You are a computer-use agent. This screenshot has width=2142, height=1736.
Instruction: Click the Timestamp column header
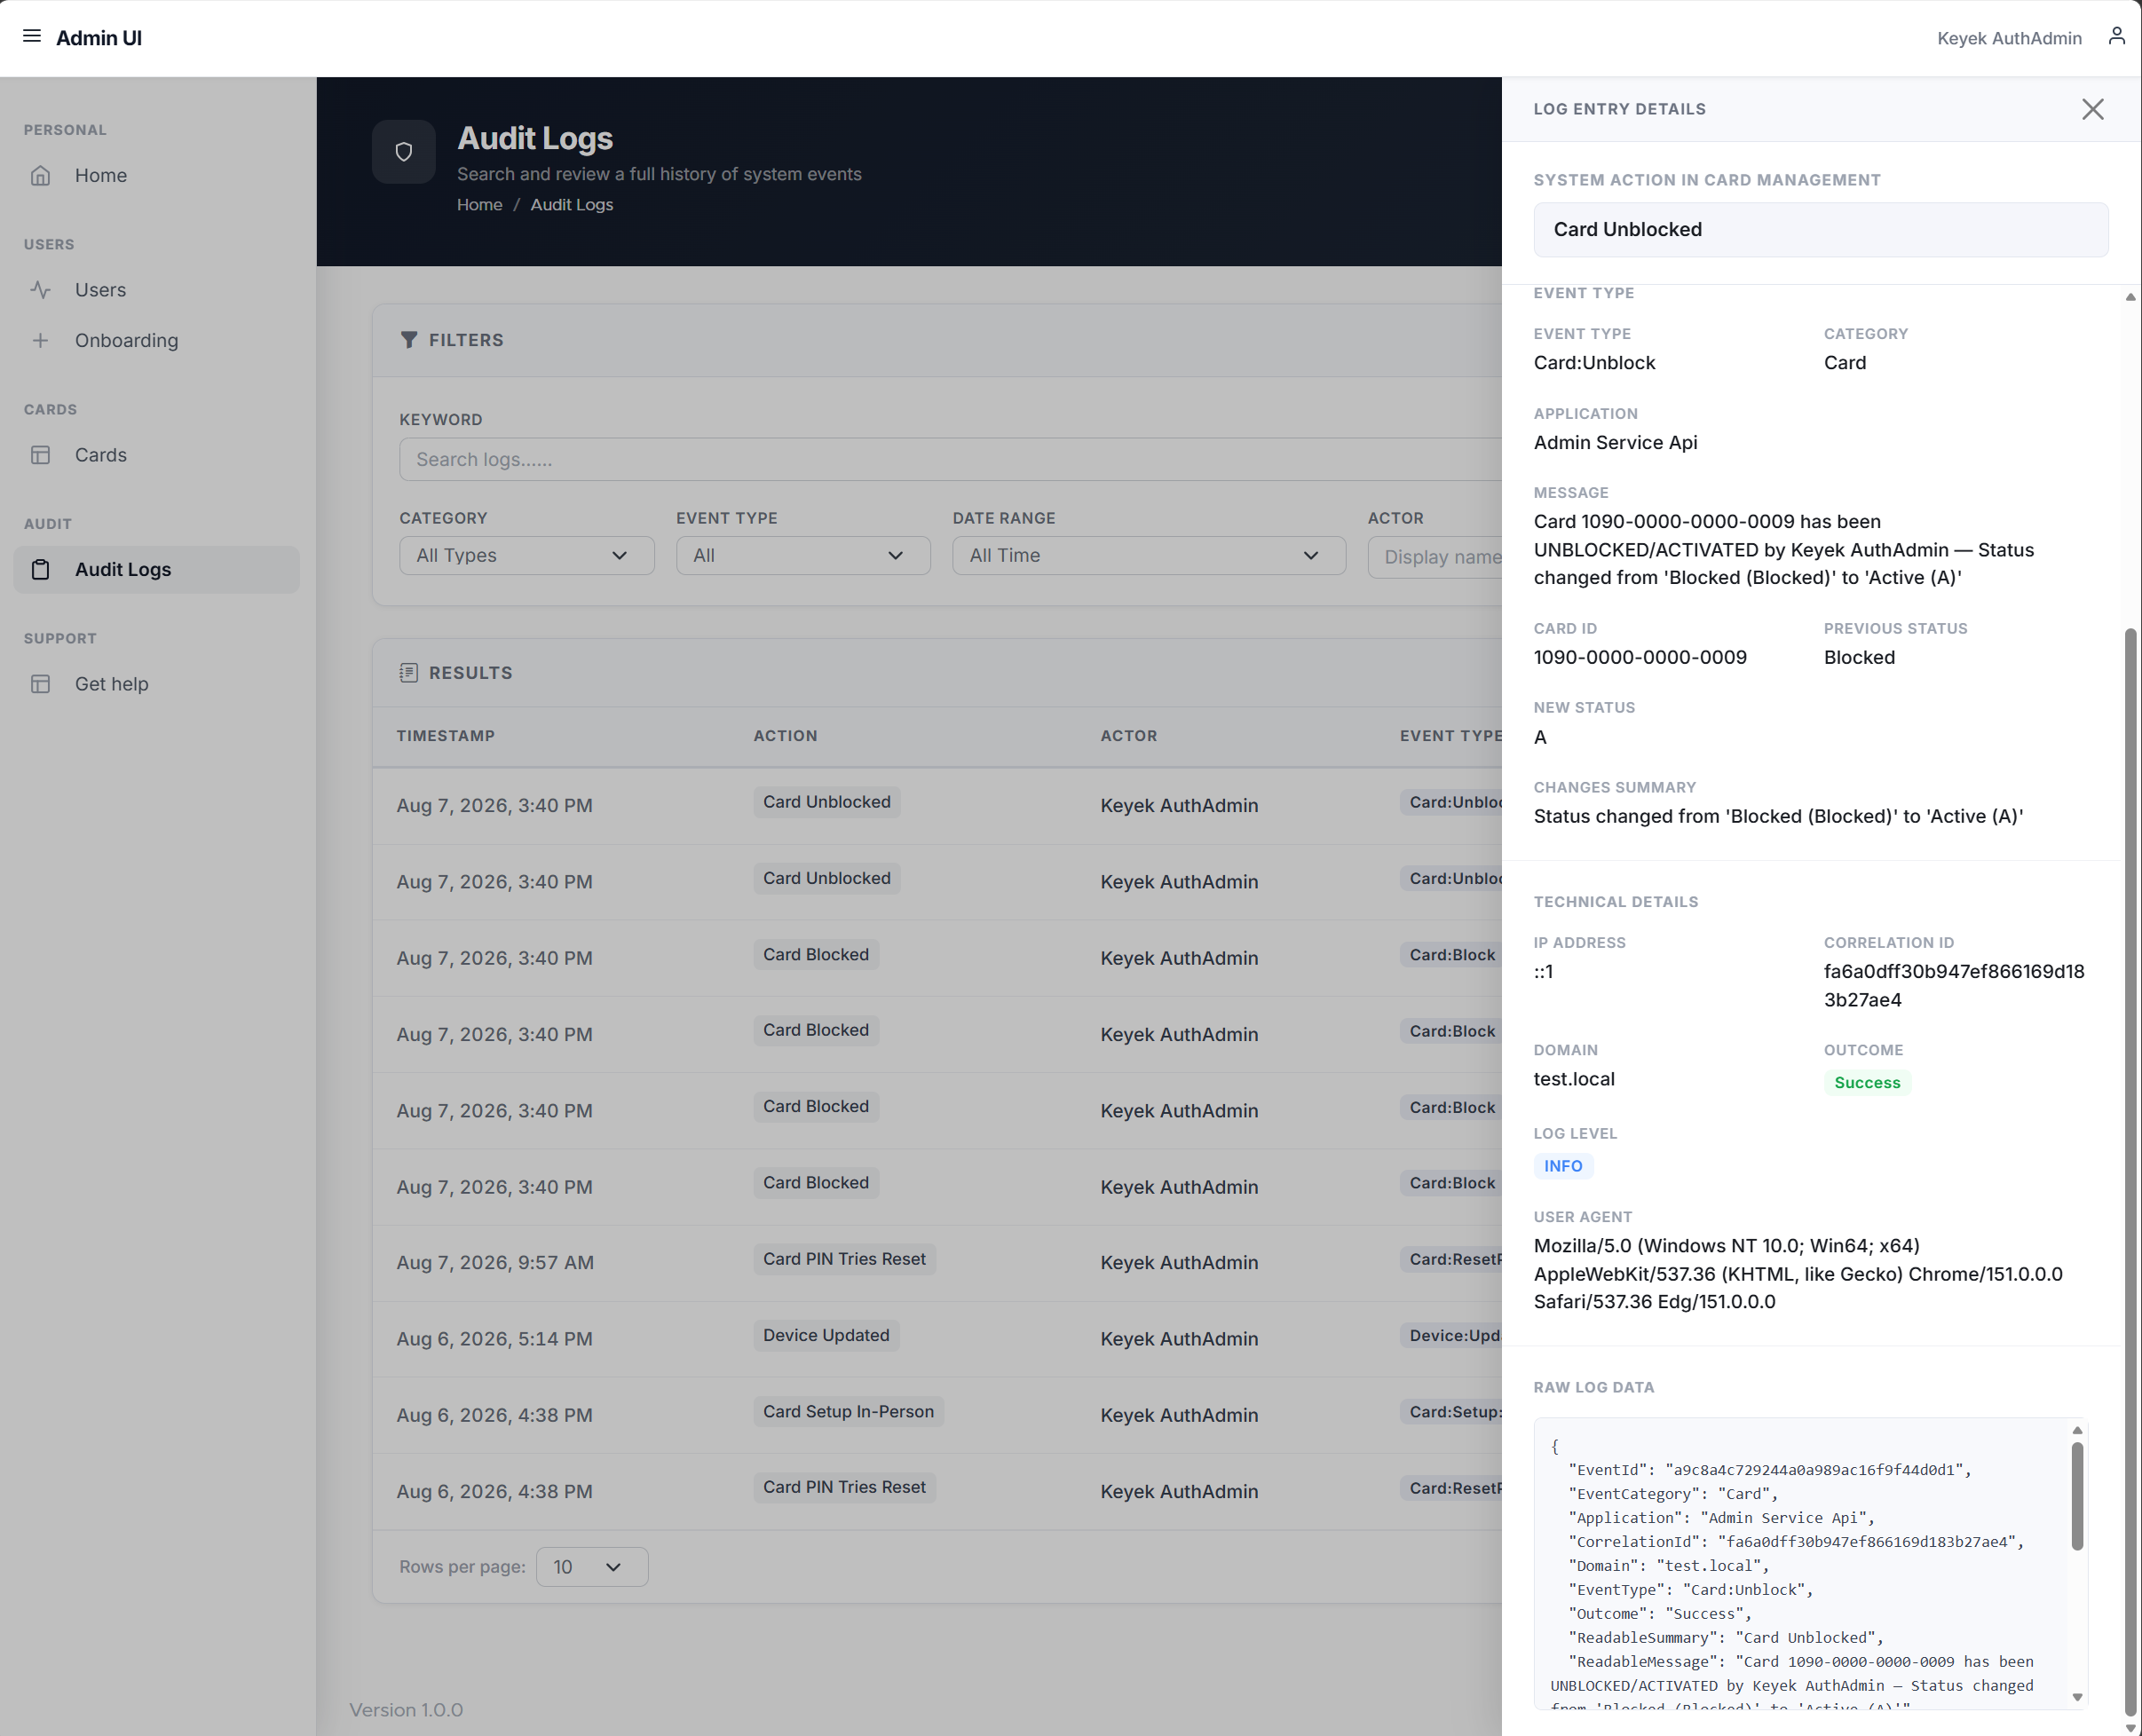[446, 736]
